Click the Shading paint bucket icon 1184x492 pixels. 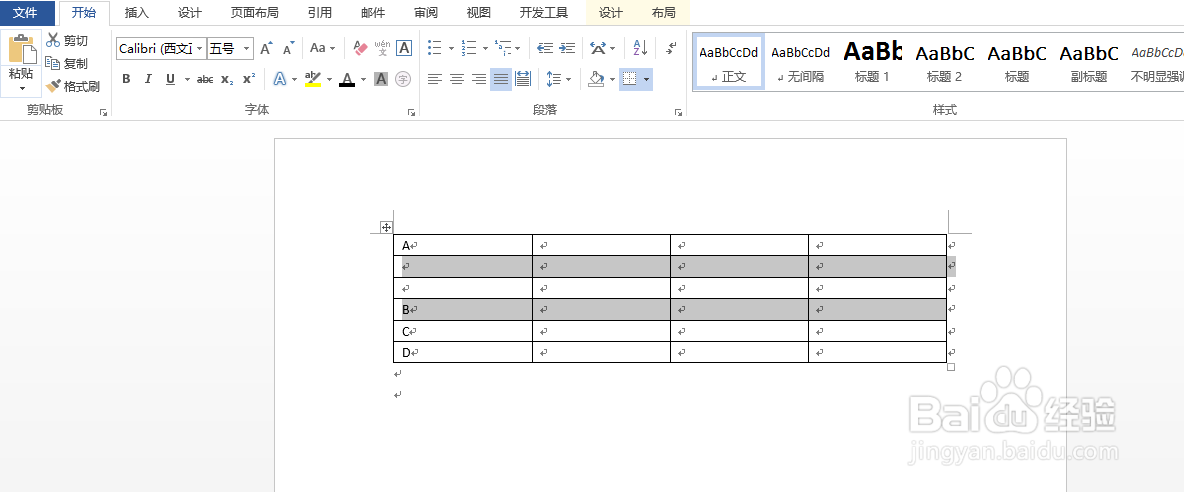[597, 78]
